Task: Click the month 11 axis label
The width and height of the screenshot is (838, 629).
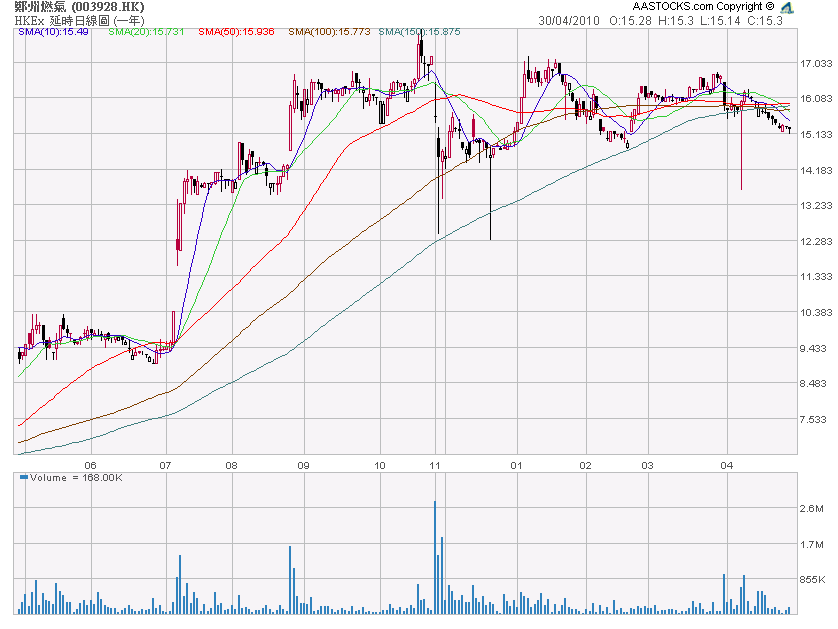Action: (x=435, y=465)
